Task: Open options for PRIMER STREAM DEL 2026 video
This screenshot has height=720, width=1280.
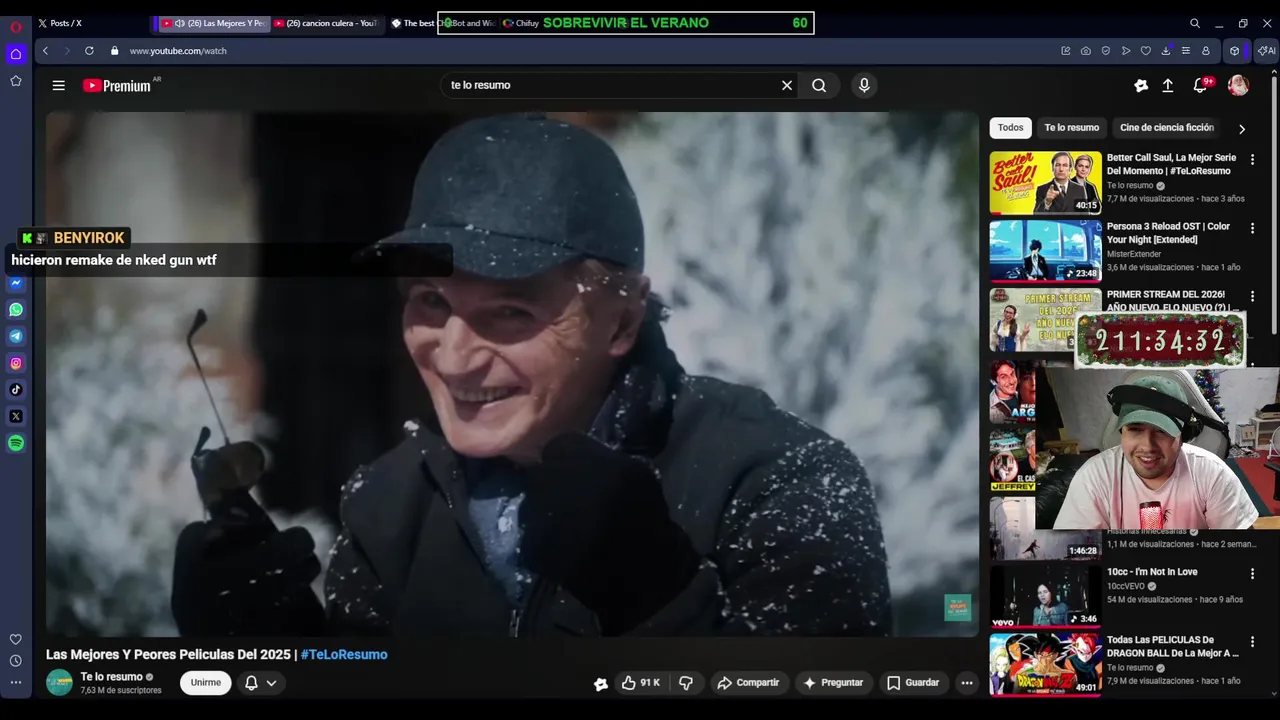Action: (x=1252, y=297)
